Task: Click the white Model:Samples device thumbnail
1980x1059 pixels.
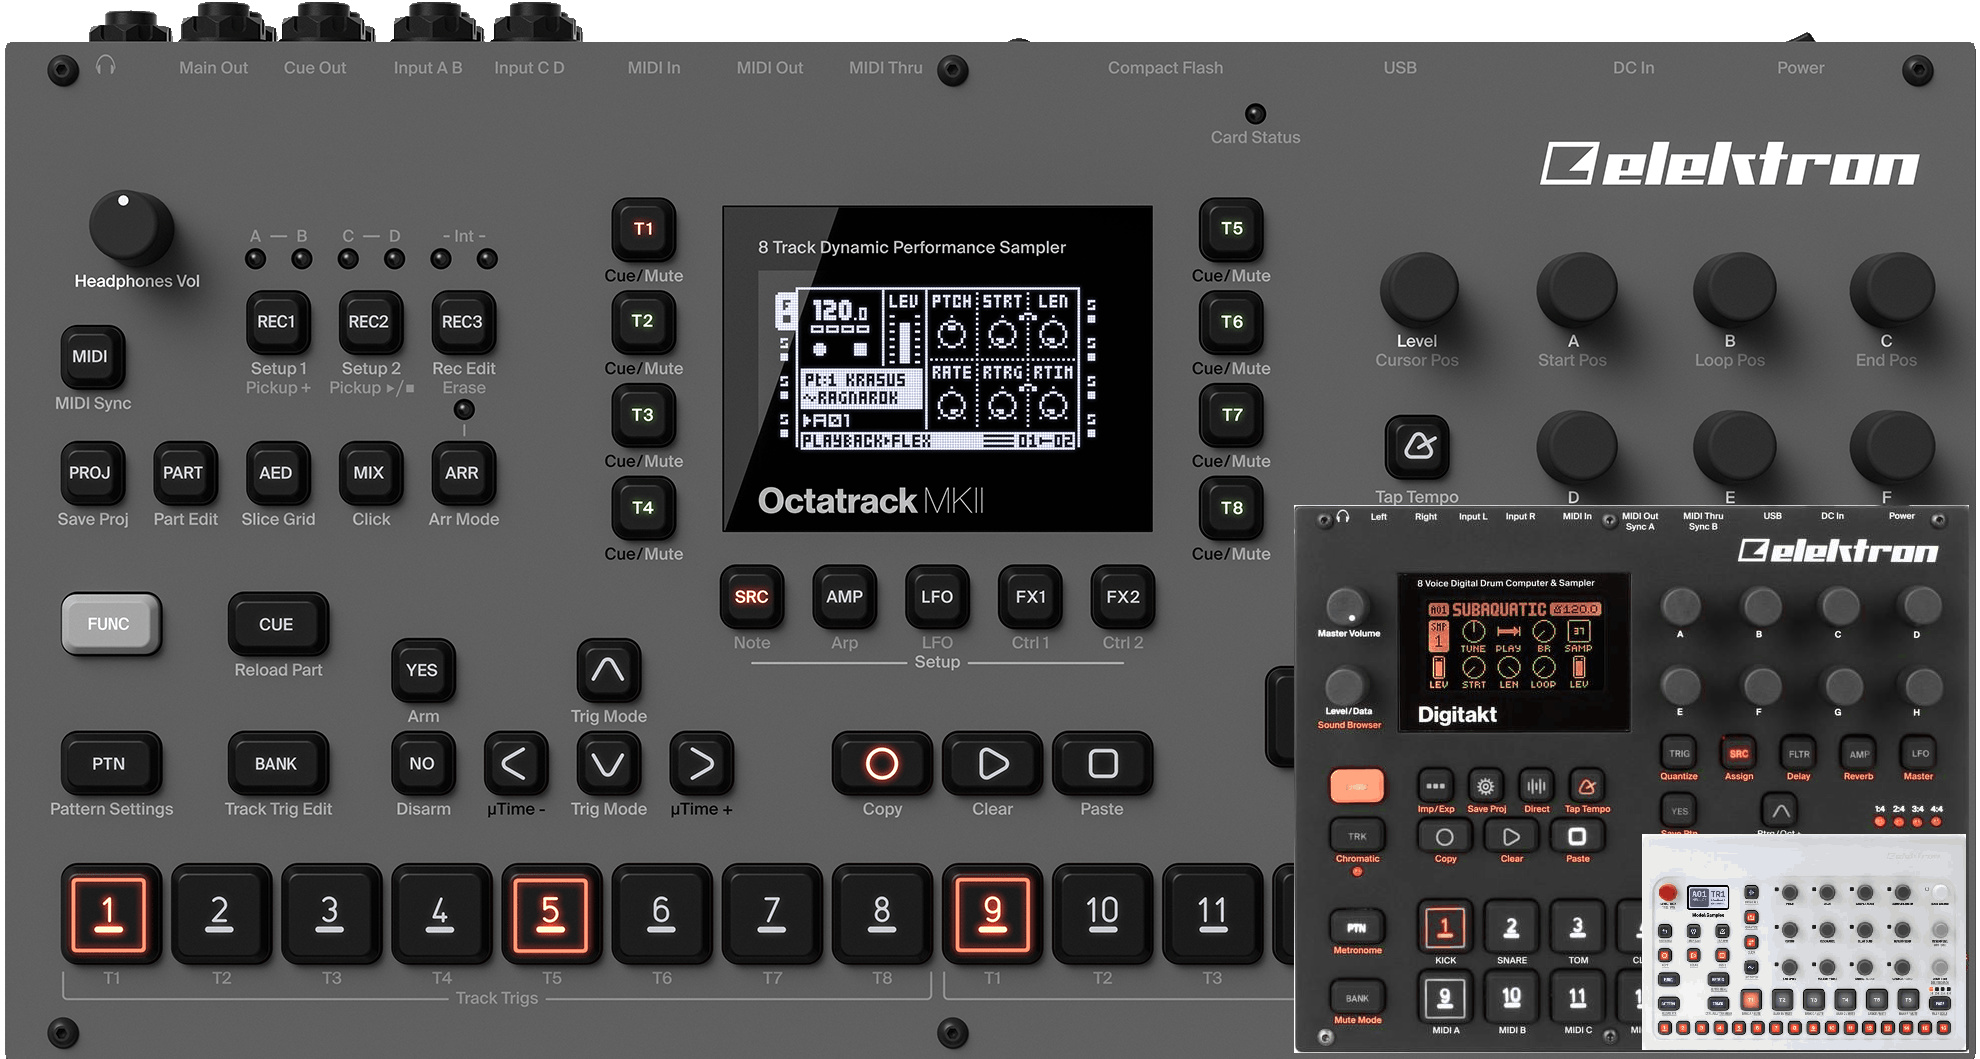Action: [1803, 942]
